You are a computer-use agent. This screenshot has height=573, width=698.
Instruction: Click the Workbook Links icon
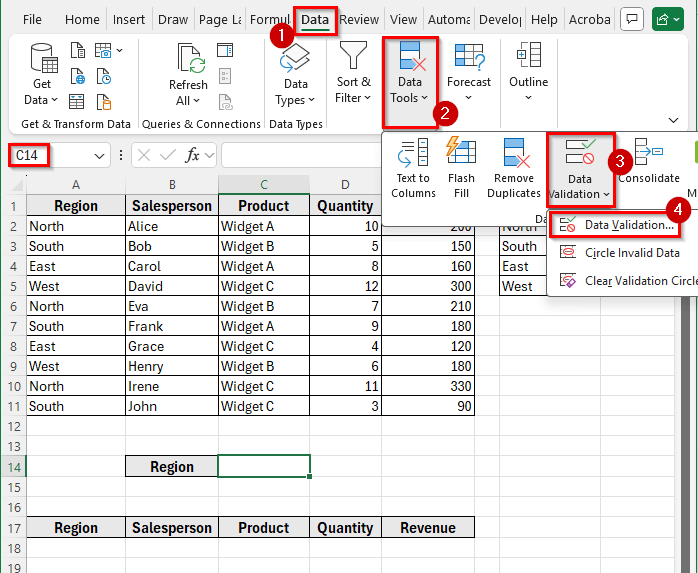pyautogui.click(x=226, y=102)
